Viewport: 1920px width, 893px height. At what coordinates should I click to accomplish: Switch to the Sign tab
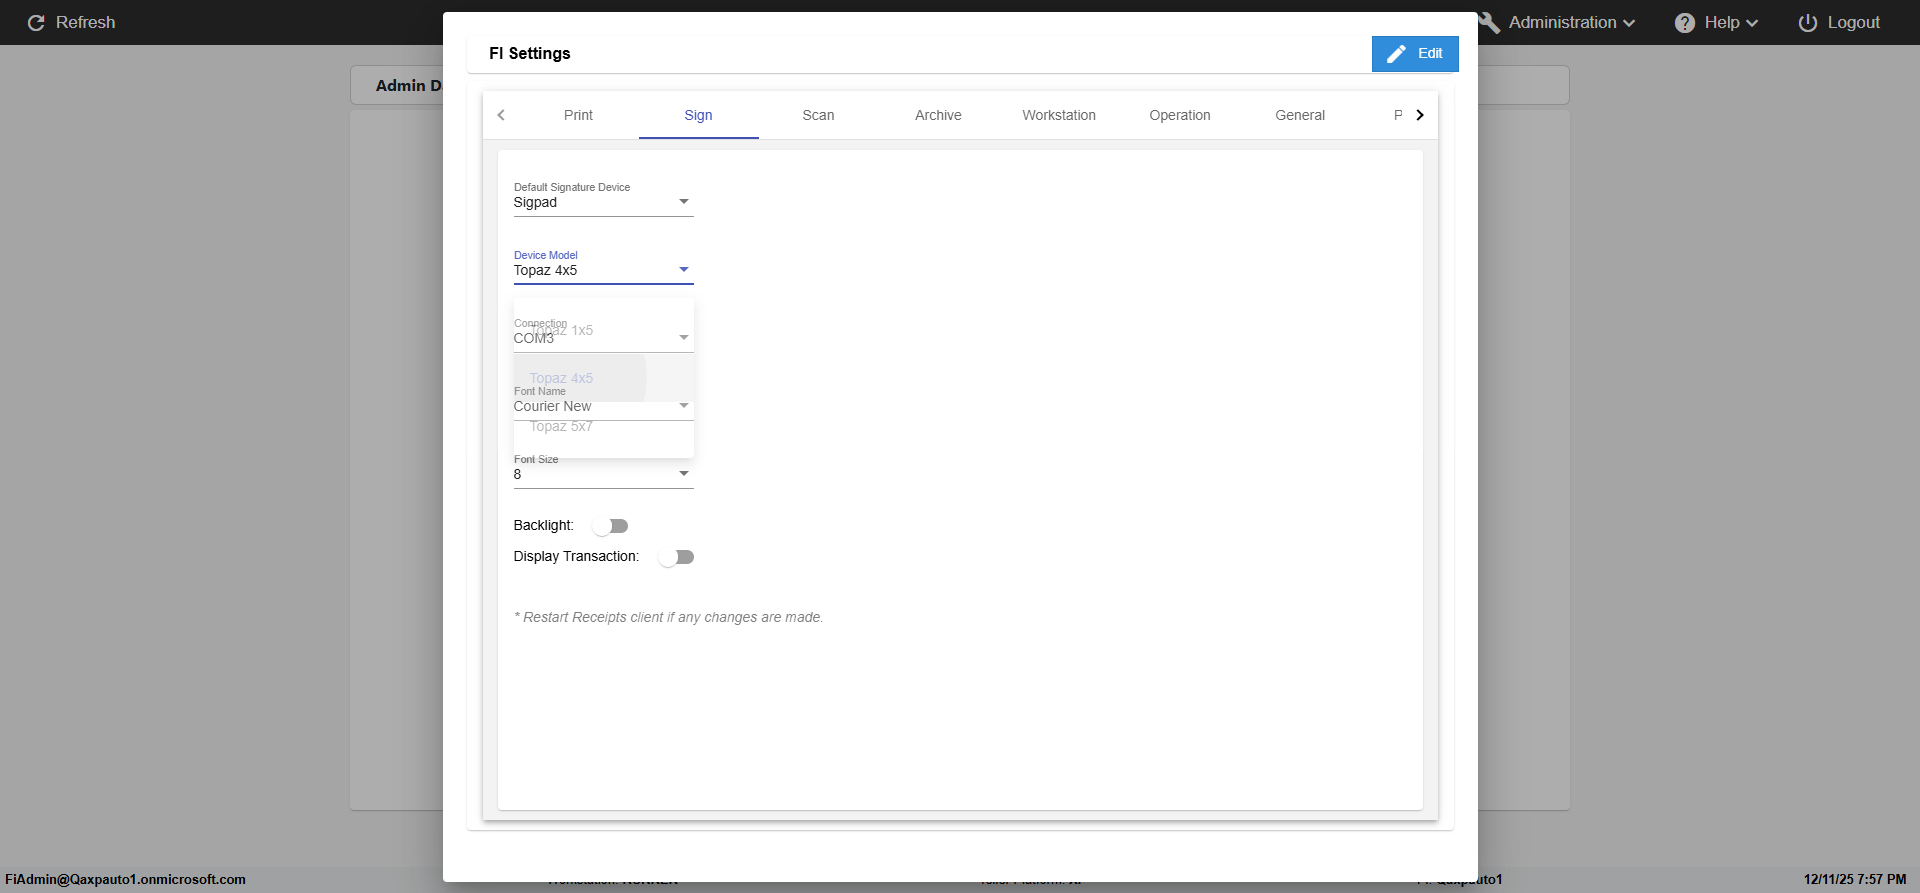point(698,115)
